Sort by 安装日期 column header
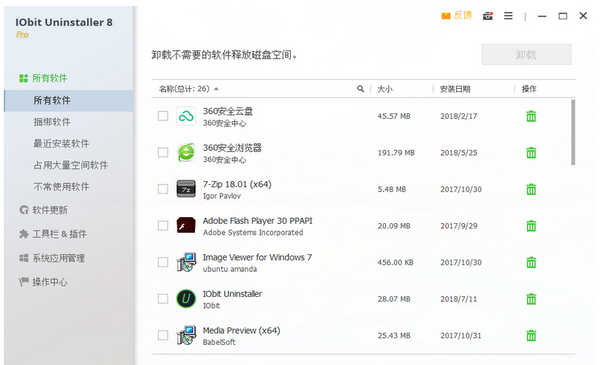This screenshot has width=600, height=365. (x=455, y=89)
